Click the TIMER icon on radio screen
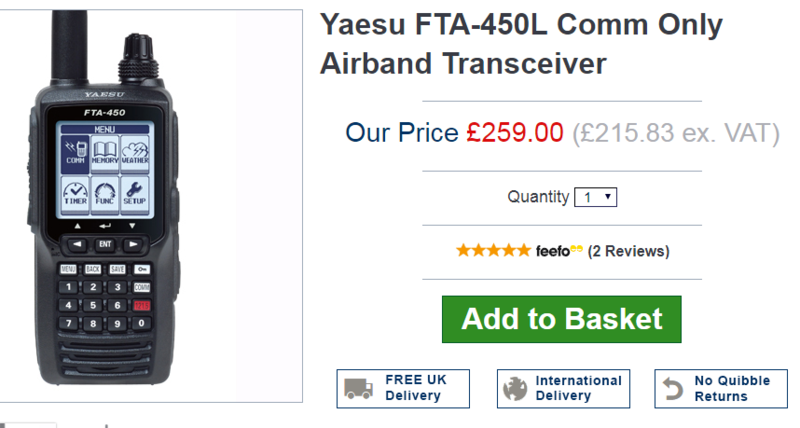 76,195
